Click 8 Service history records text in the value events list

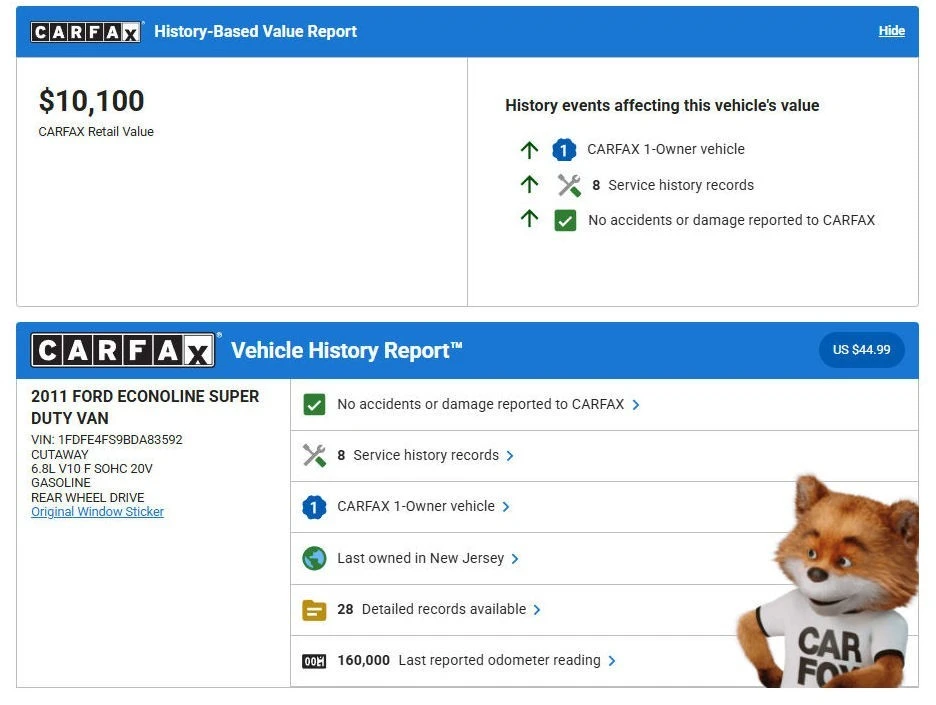[673, 185]
